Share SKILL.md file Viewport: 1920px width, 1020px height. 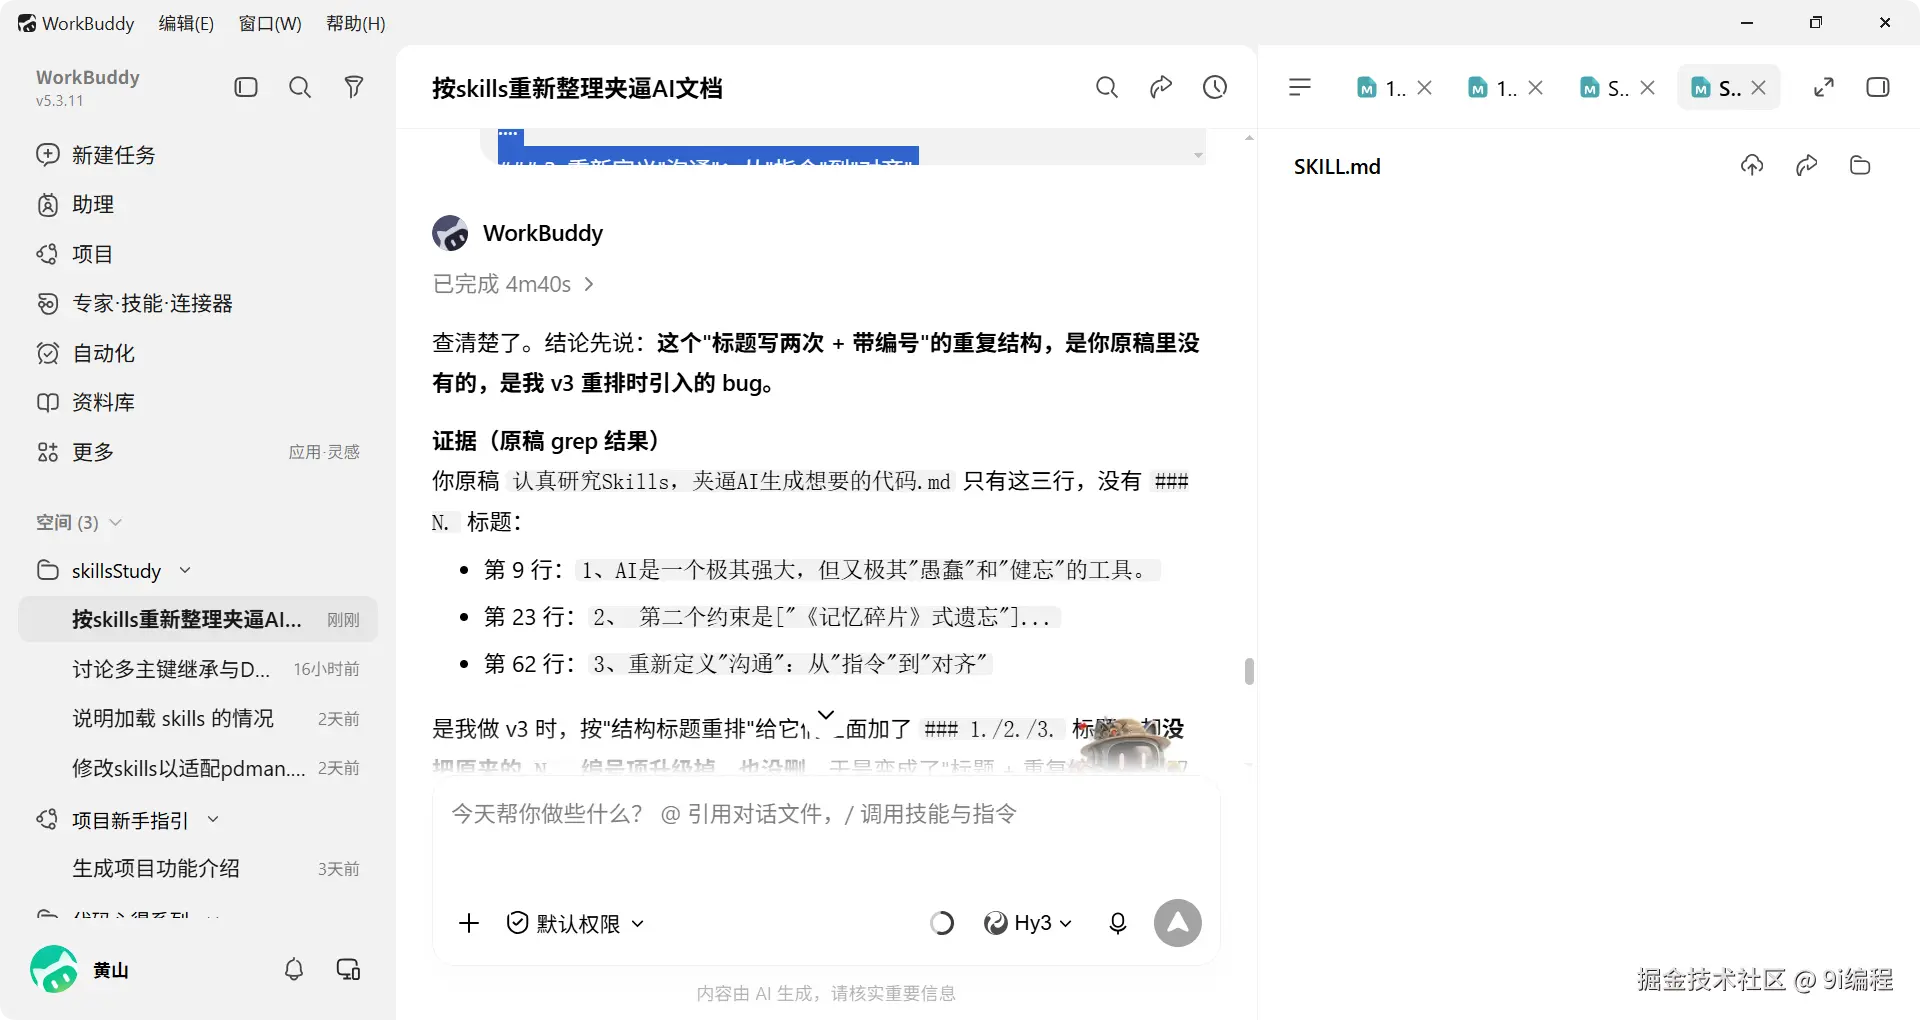1806,165
